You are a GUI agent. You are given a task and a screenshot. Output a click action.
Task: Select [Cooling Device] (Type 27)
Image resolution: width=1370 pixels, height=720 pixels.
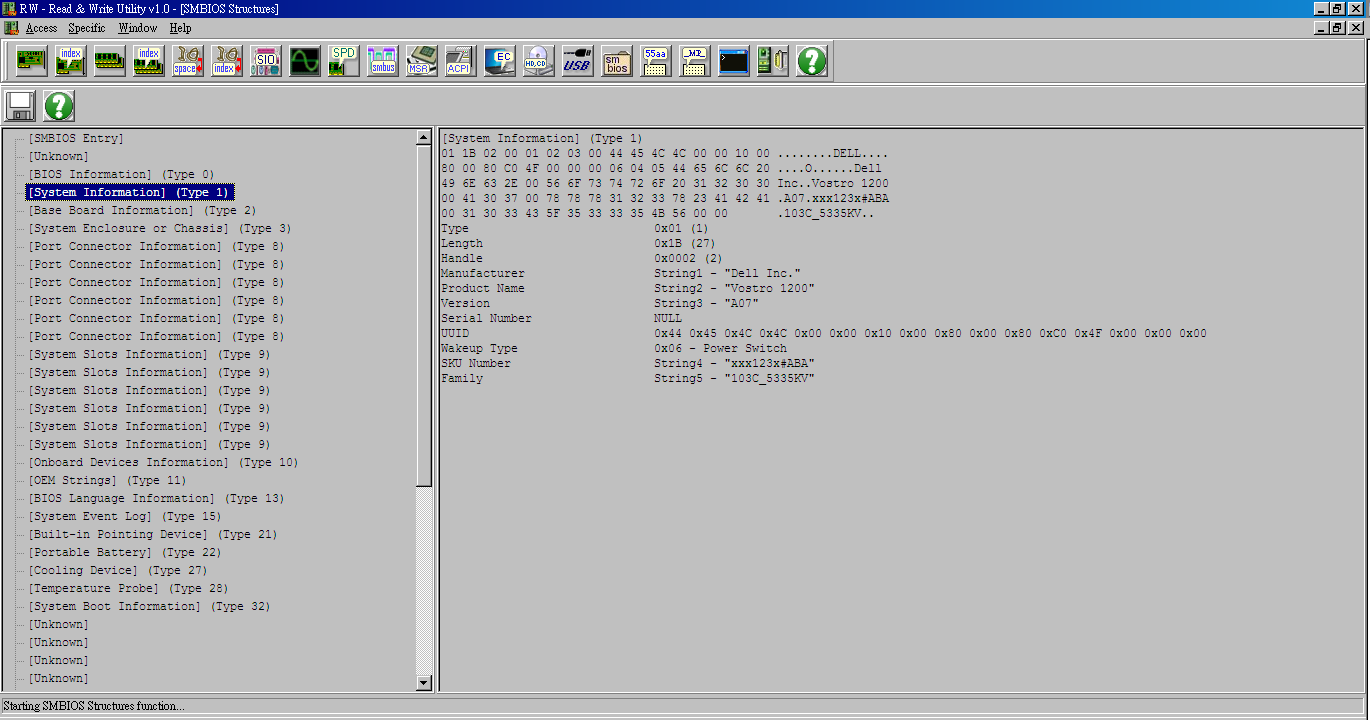117,570
